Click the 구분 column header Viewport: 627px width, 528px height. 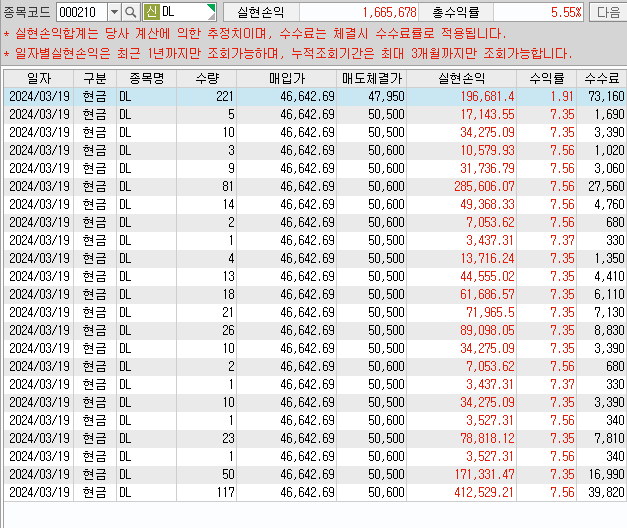(x=95, y=78)
